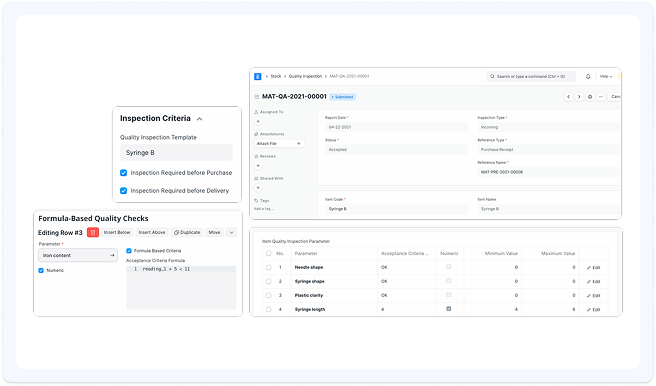656x386 pixels.
Task: Open the Status field showing Accepted
Action: 397,150
